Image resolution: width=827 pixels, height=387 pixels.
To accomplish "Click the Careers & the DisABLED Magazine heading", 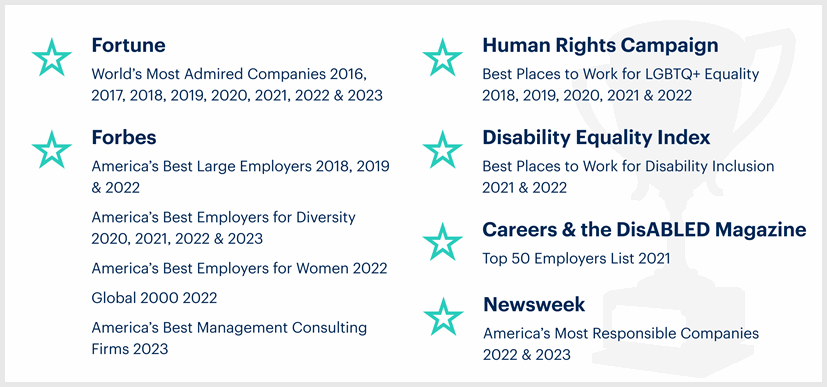I will (645, 230).
